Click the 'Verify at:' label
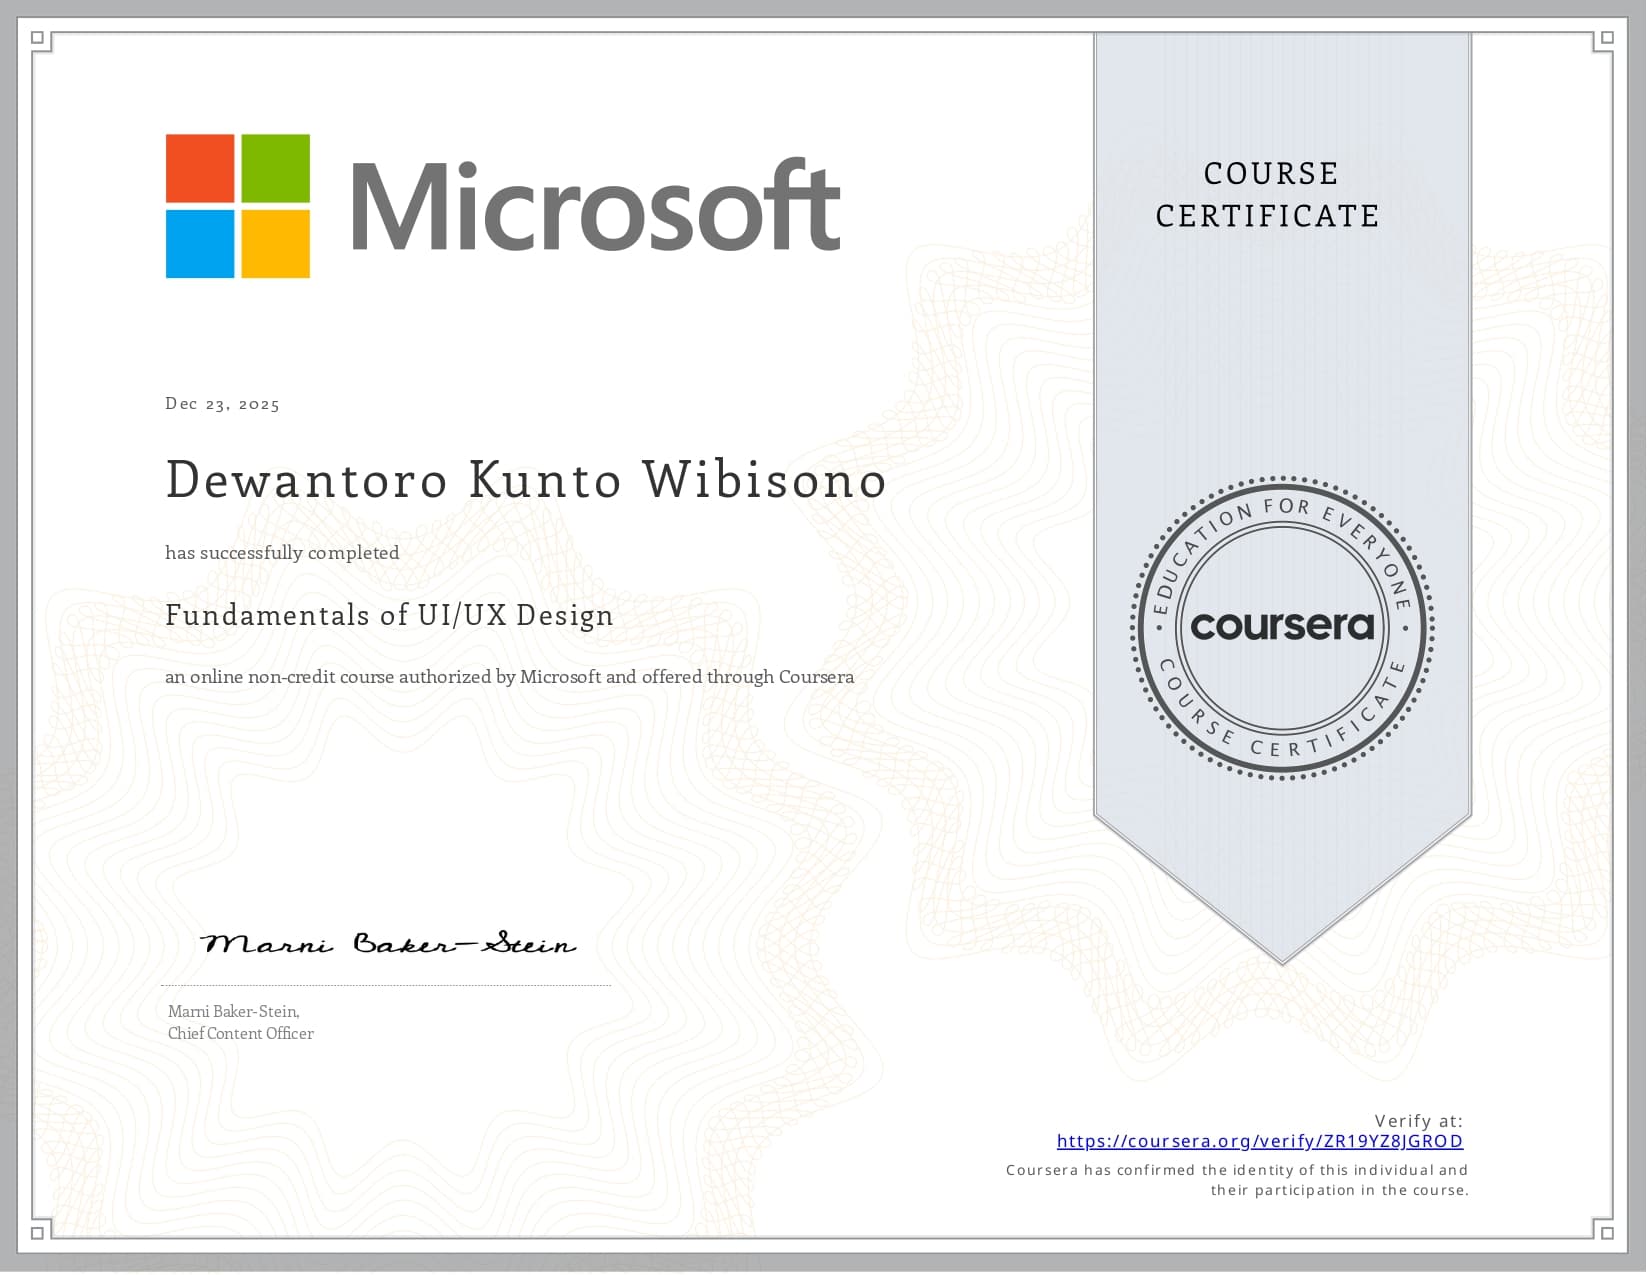Screen dimensions: 1650x1275 click(1417, 1121)
